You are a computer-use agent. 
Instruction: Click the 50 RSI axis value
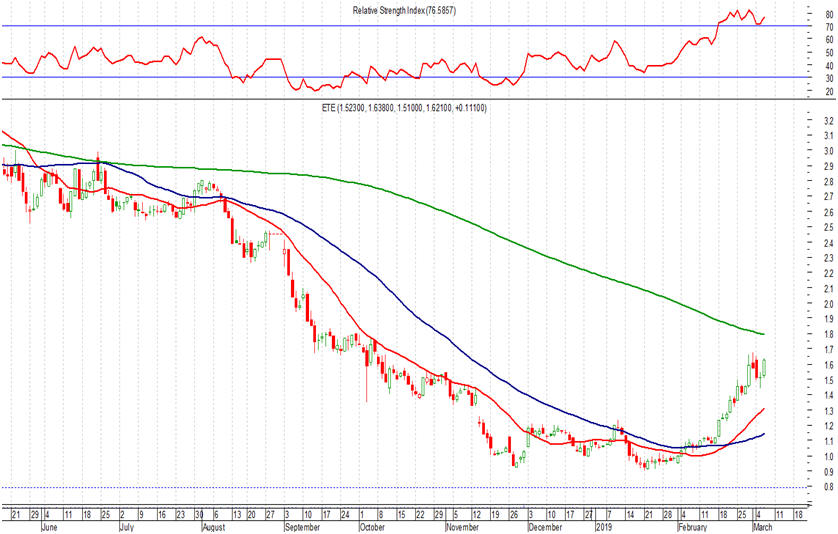pyautogui.click(x=829, y=52)
